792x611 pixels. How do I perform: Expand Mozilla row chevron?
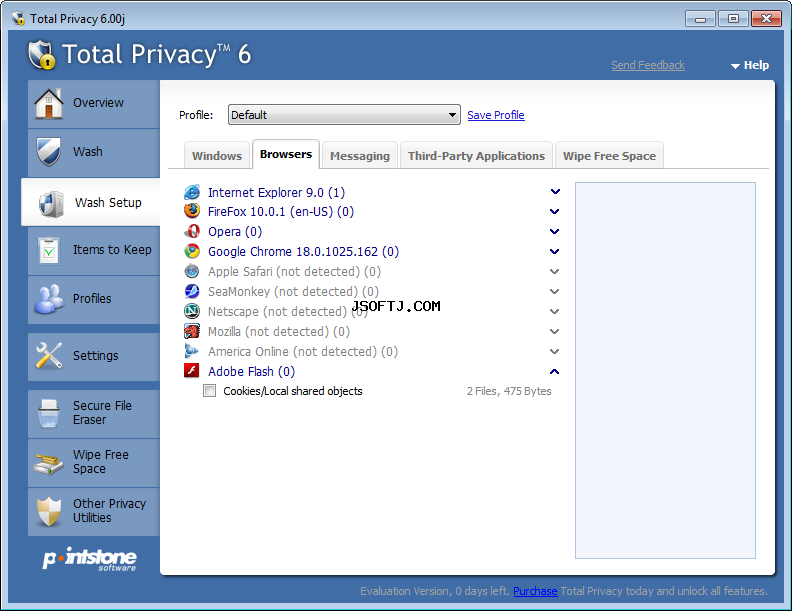555,332
